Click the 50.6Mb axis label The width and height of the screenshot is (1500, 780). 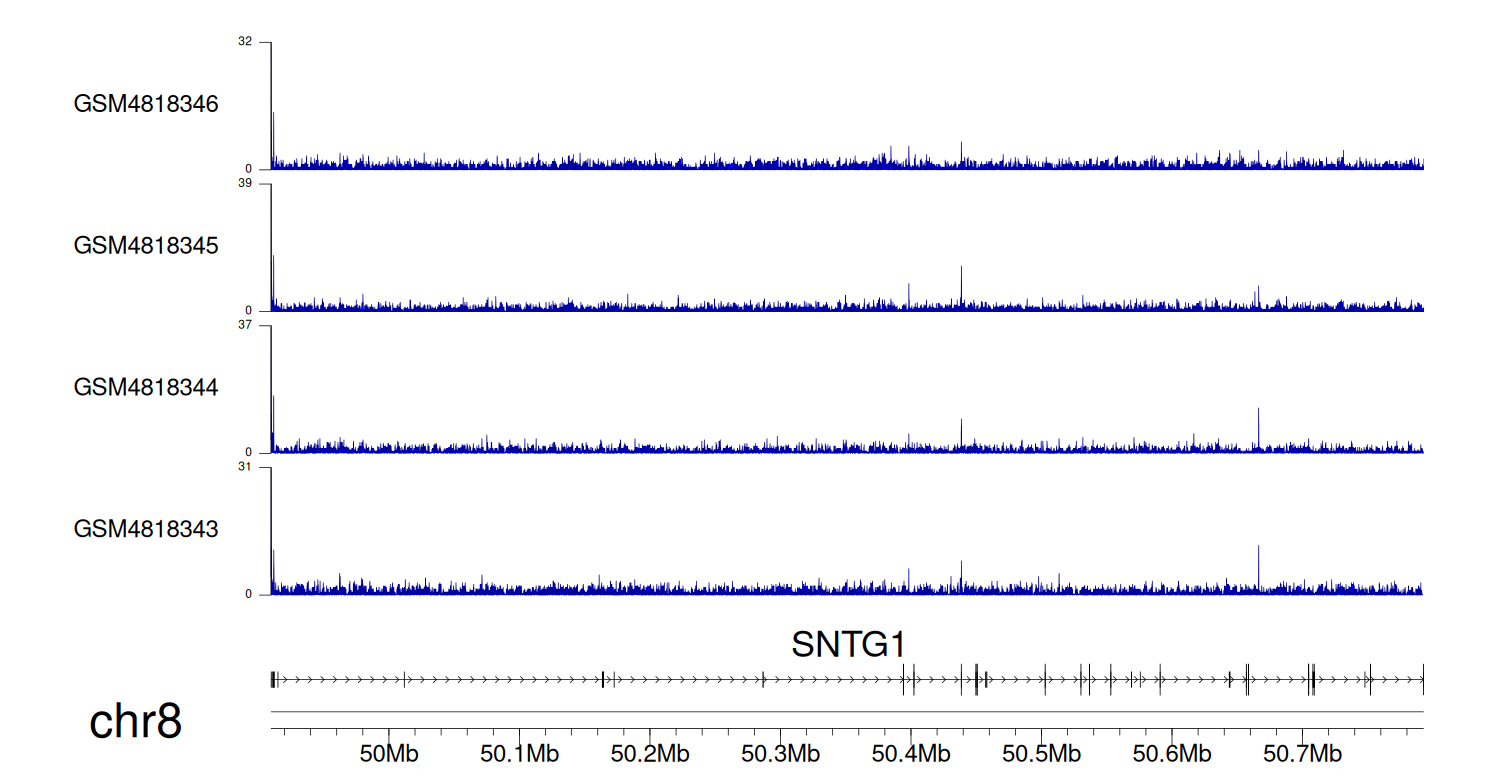[x=1171, y=752]
